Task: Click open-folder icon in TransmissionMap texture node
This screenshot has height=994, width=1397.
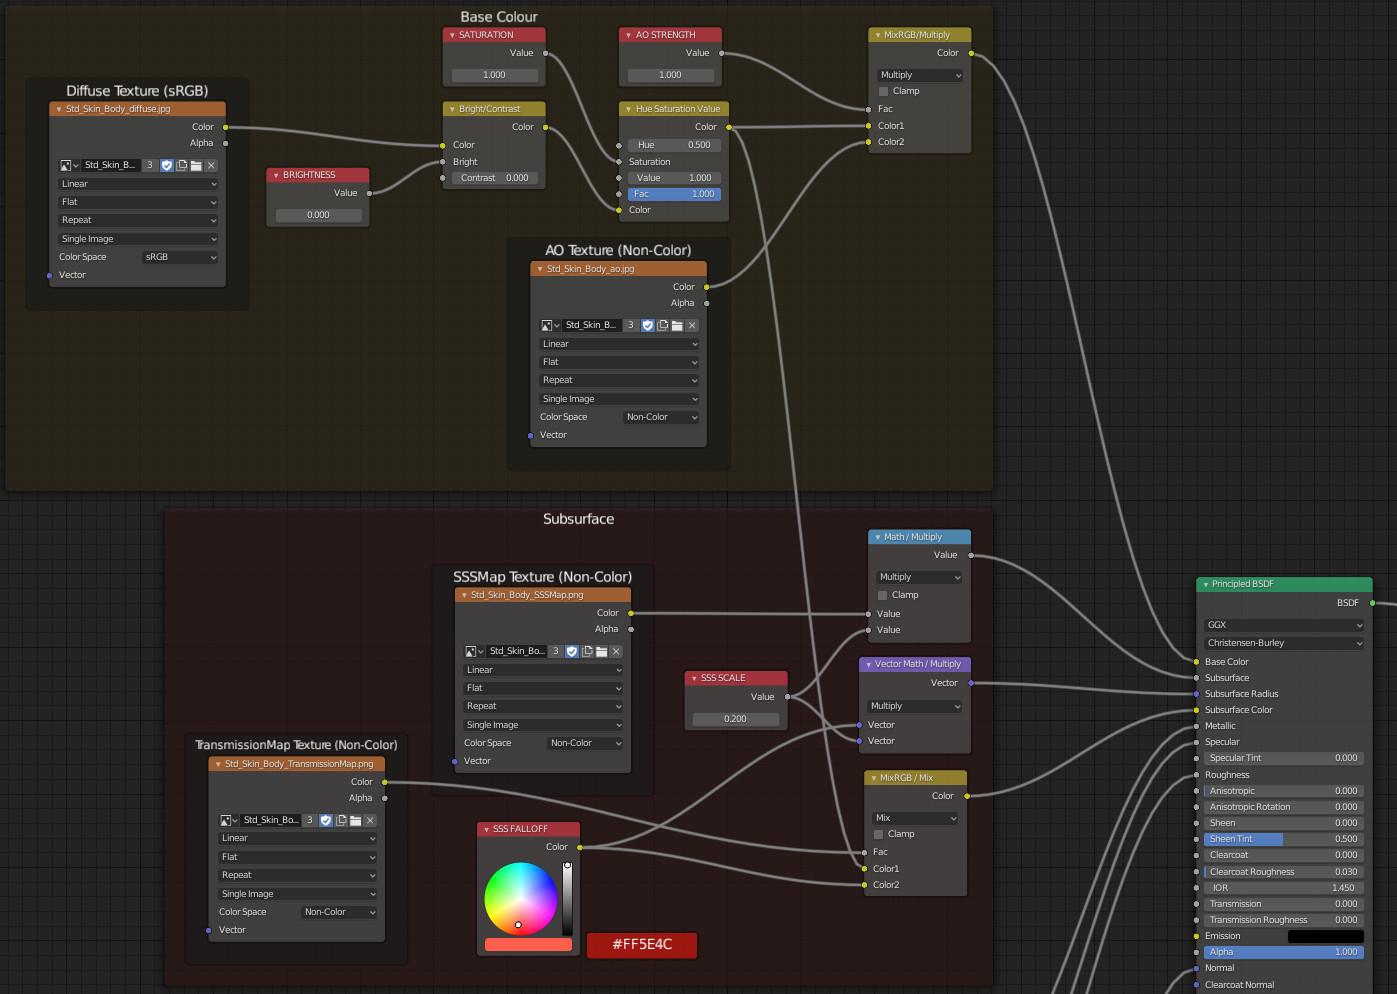Action: (355, 820)
